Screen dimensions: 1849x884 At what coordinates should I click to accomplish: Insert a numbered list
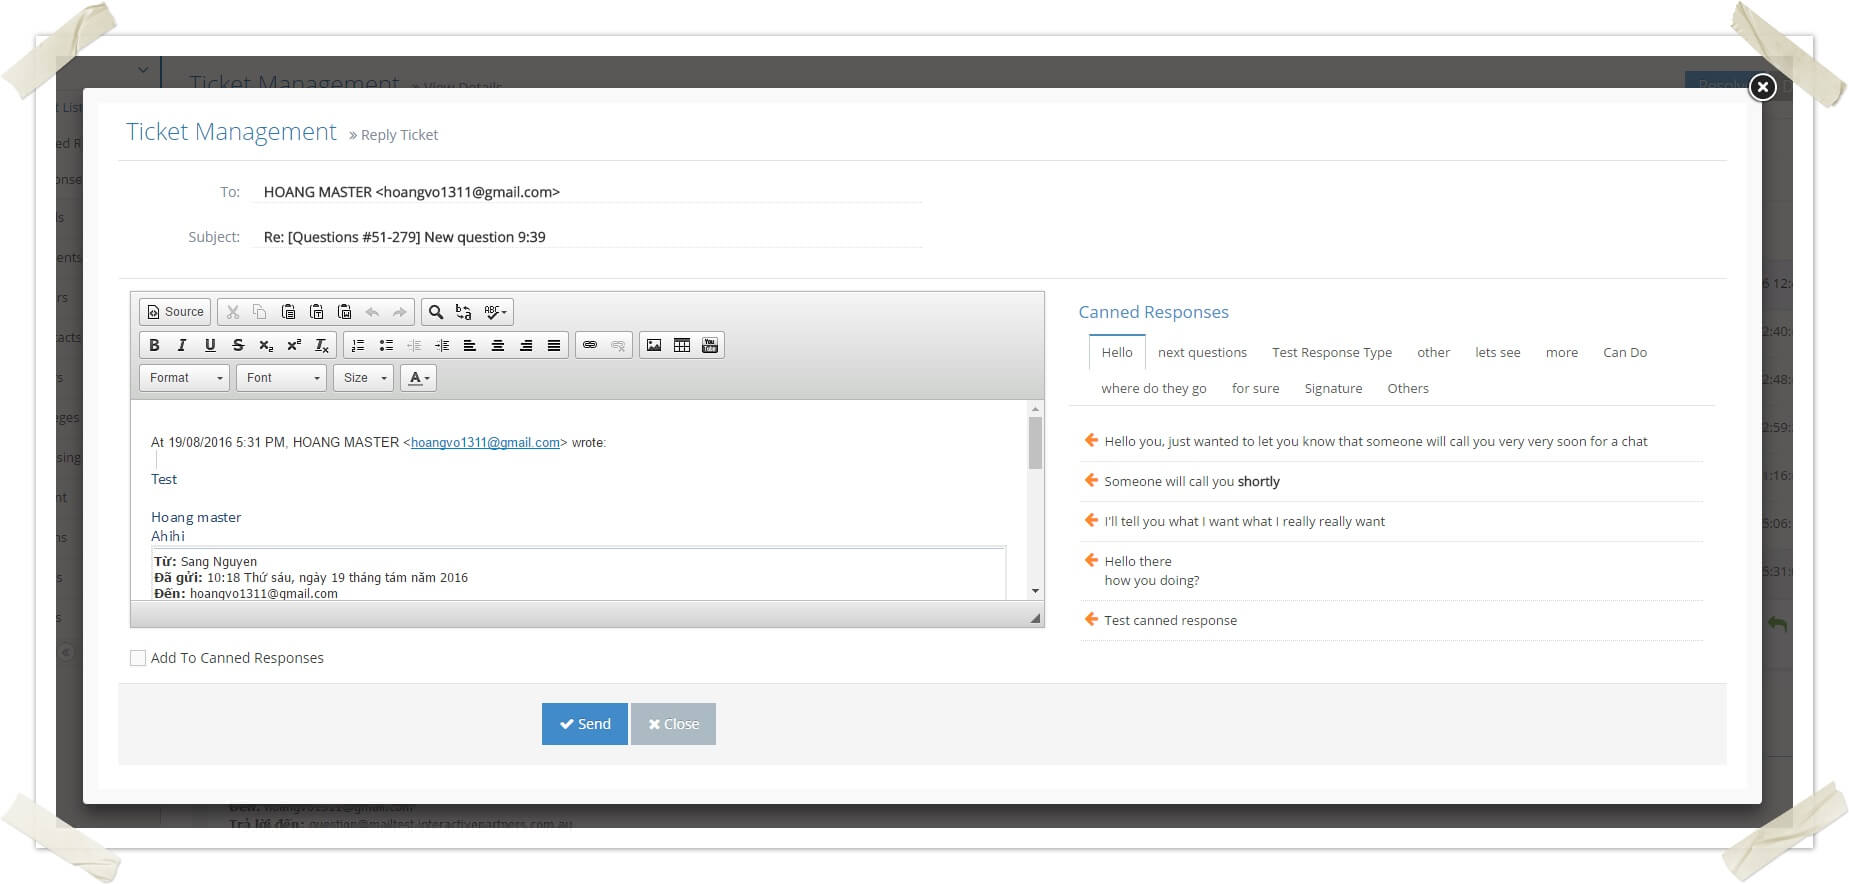(x=358, y=345)
